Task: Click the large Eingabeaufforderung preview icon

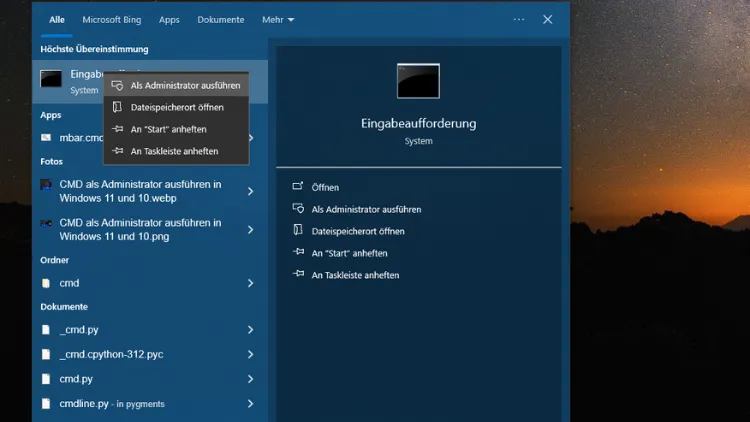Action: click(x=418, y=81)
